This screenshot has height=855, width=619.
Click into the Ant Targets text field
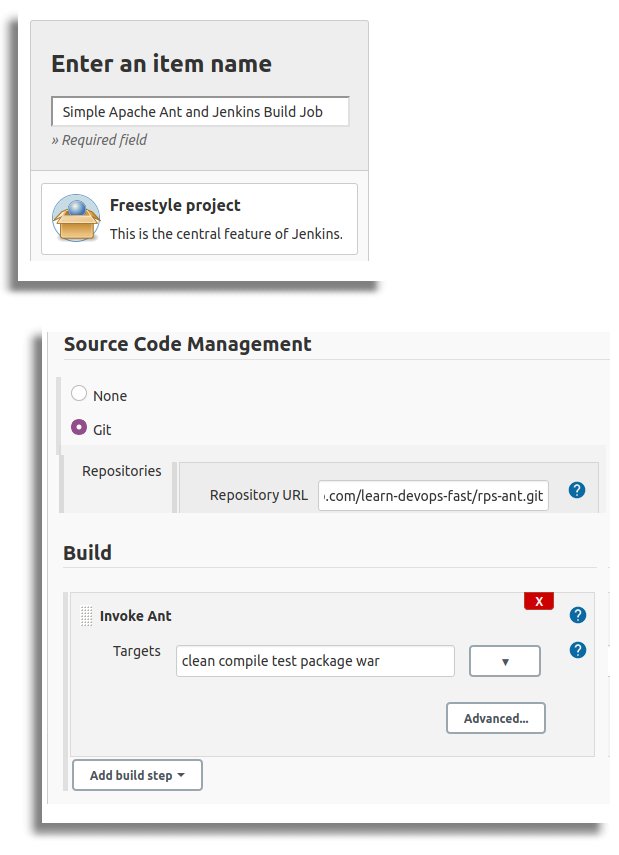click(315, 661)
